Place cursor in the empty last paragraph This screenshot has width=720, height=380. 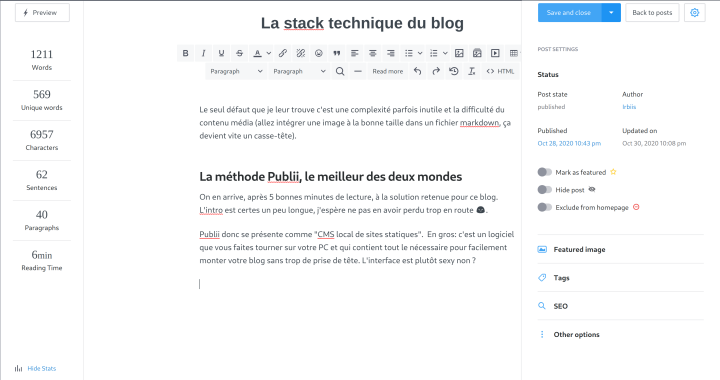tap(356, 284)
